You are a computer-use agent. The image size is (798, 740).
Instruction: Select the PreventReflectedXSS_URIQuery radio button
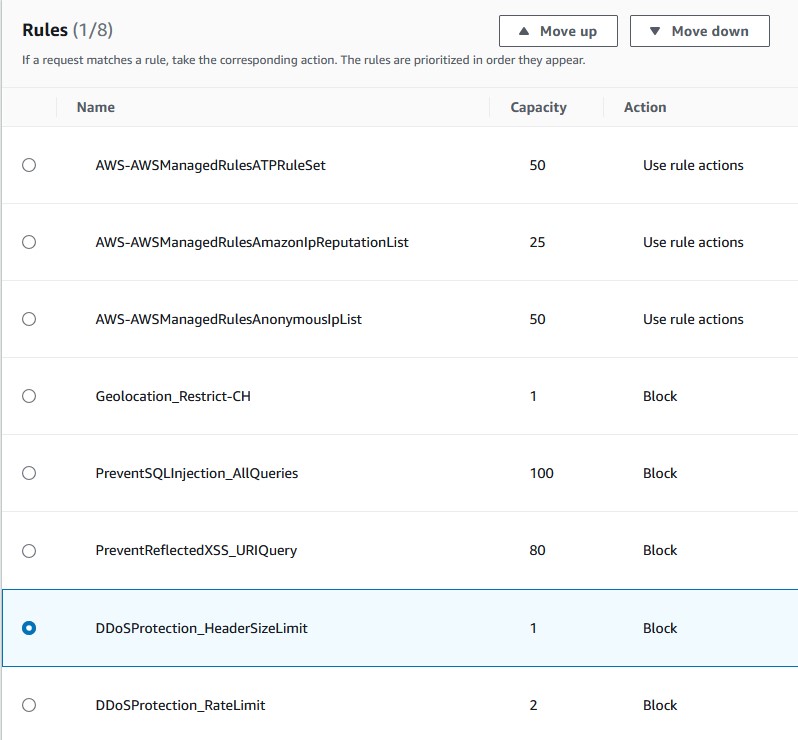click(x=29, y=550)
